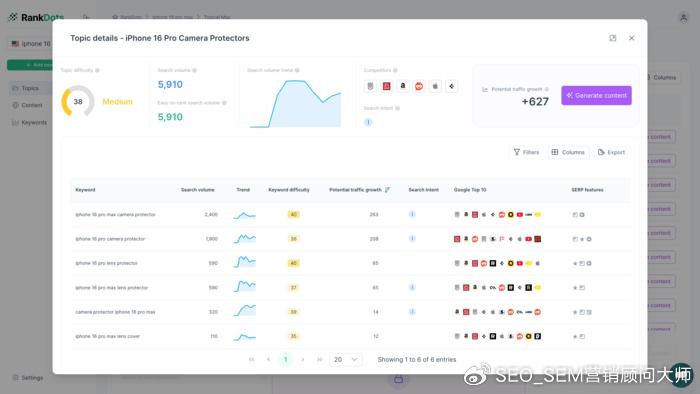Click the Keyword difficulty column header
The width and height of the screenshot is (700, 394).
(289, 190)
